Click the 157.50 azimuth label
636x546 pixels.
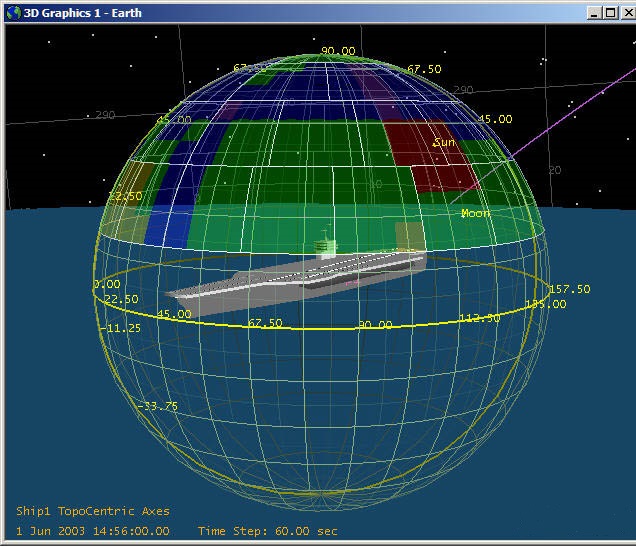click(x=569, y=289)
